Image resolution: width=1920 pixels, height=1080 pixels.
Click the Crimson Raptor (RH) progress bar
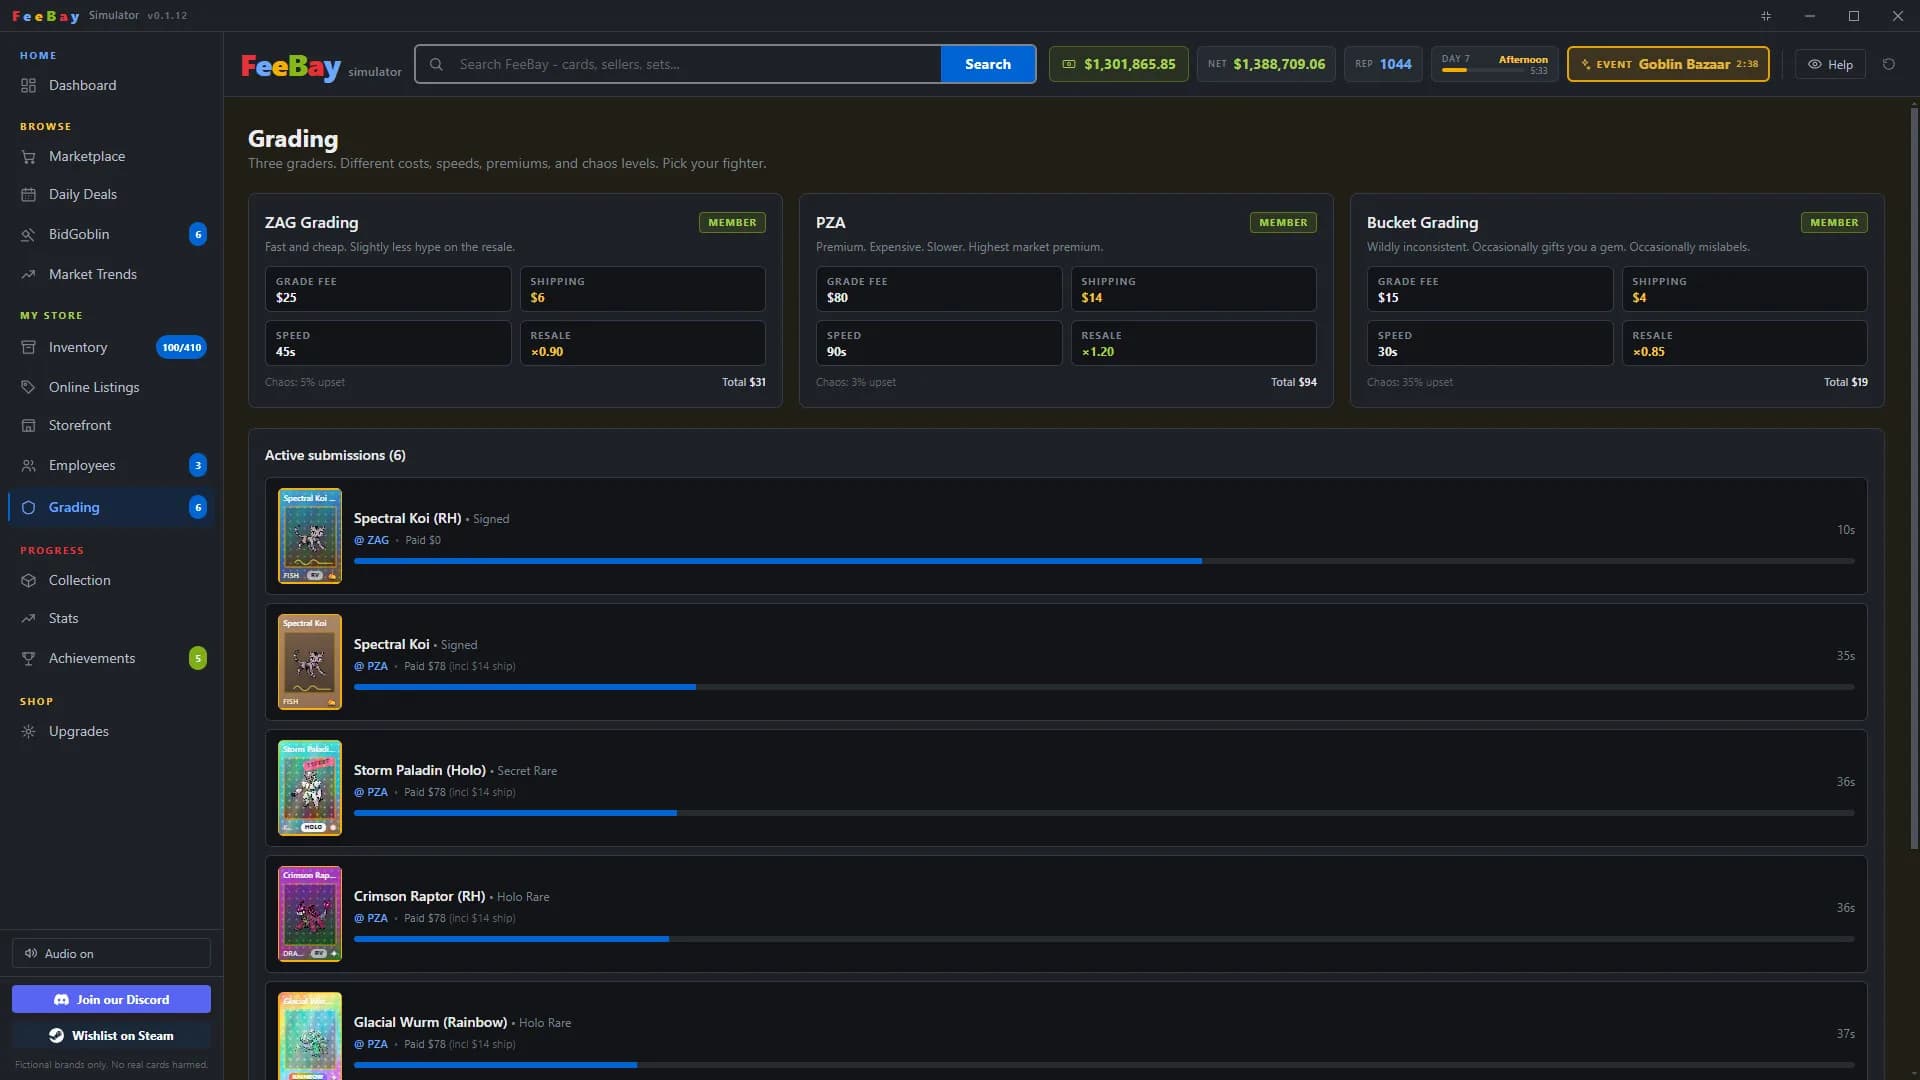1104,940
